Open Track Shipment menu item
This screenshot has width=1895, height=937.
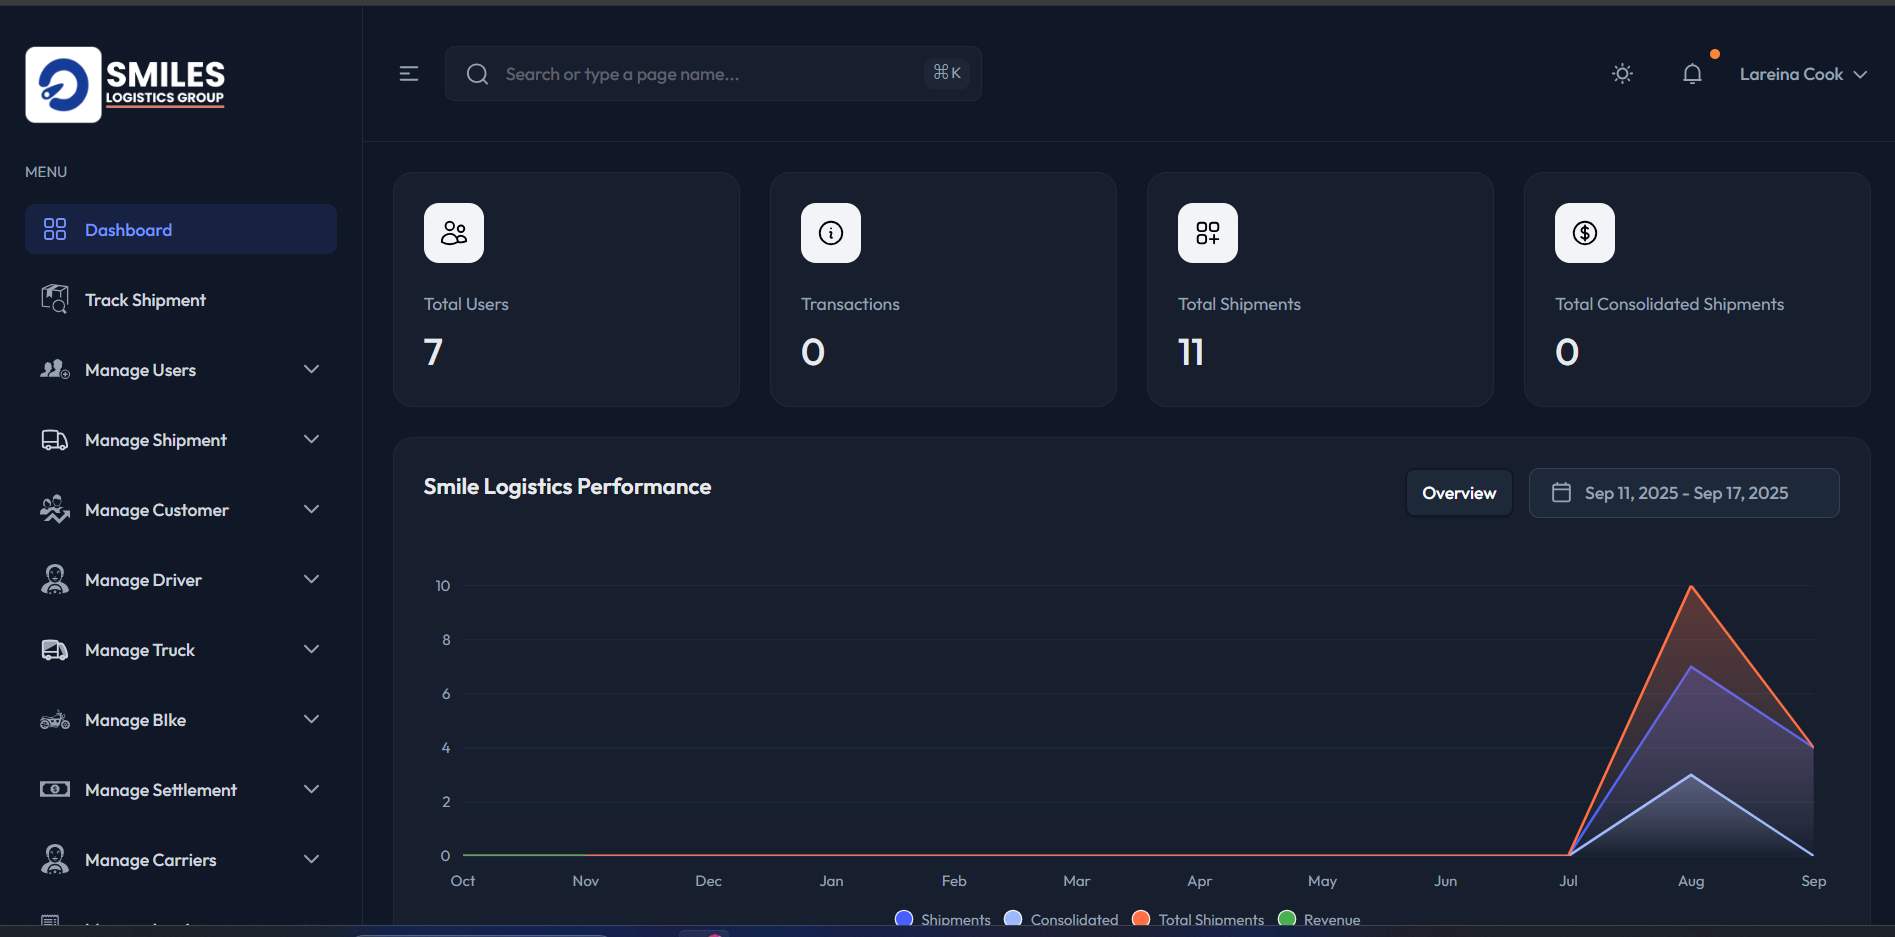click(145, 300)
